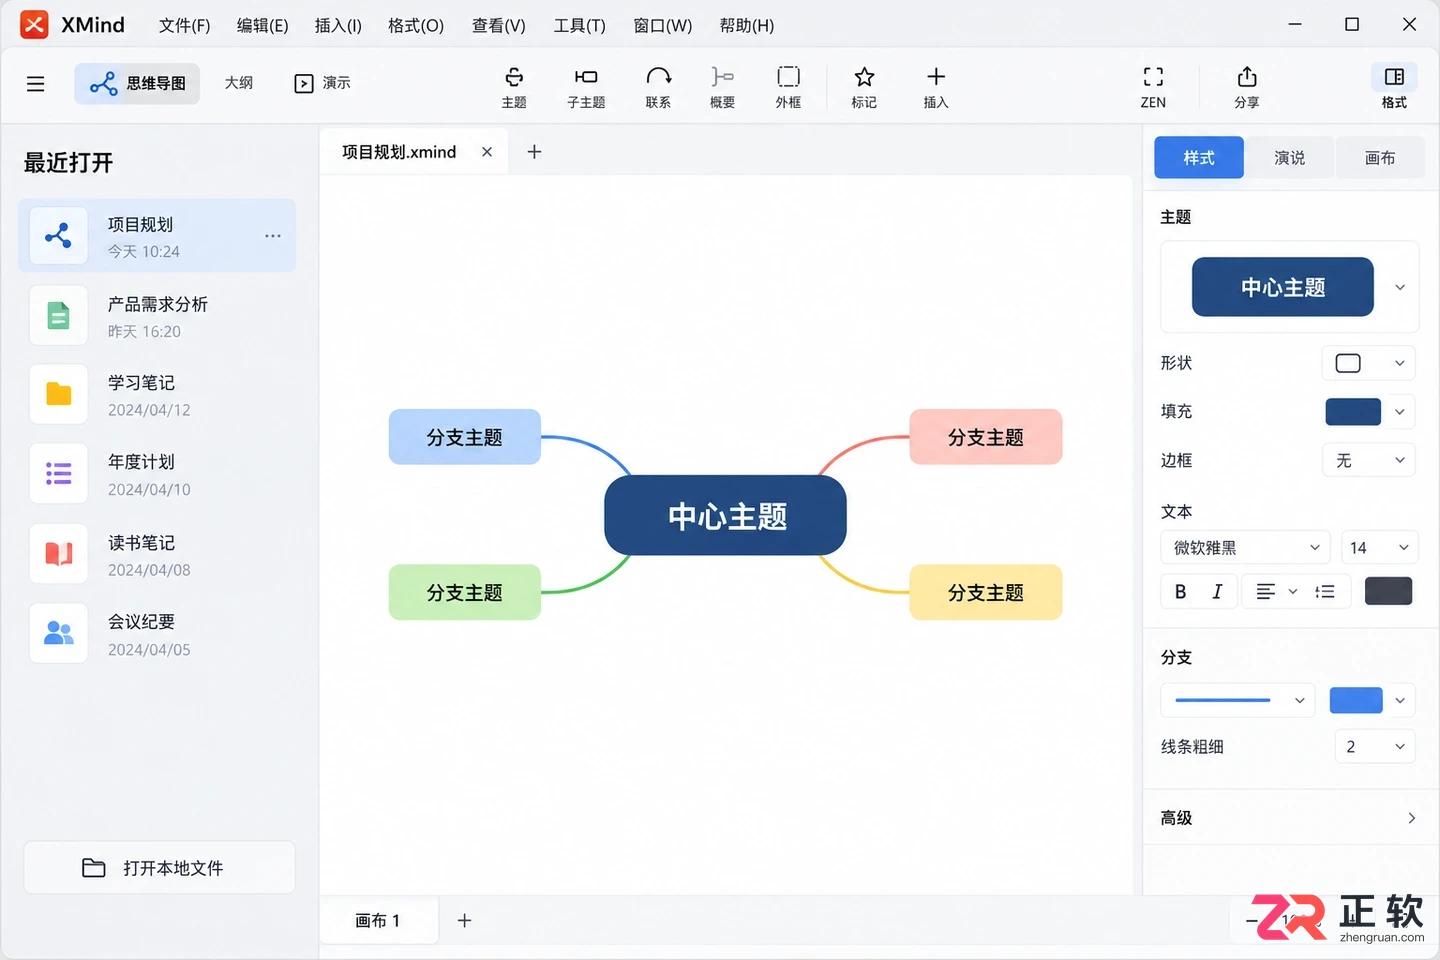Open more options for 项目规划 file
Viewport: 1440px width, 960px height.
click(273, 236)
